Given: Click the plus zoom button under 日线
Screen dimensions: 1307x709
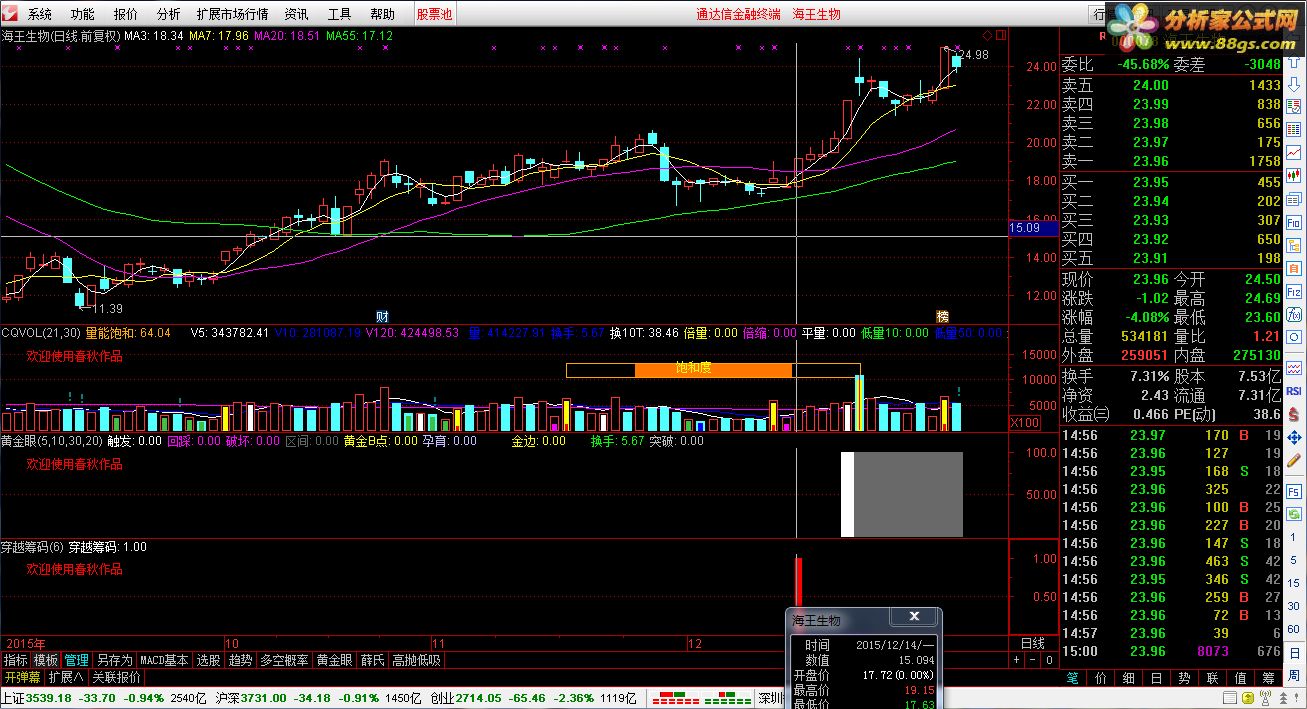Looking at the screenshot, I should [1016, 660].
